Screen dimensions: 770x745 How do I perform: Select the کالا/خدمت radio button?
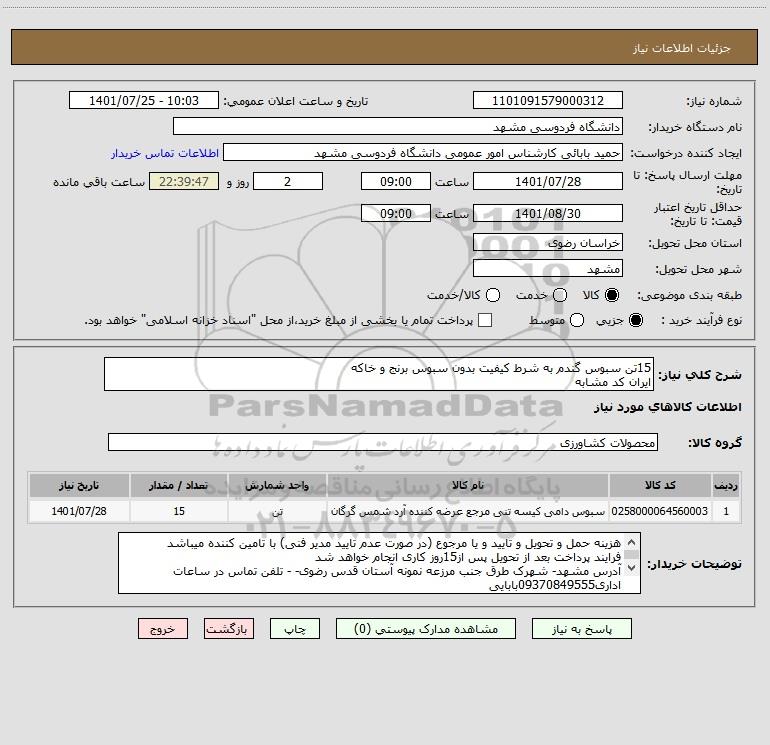493,295
